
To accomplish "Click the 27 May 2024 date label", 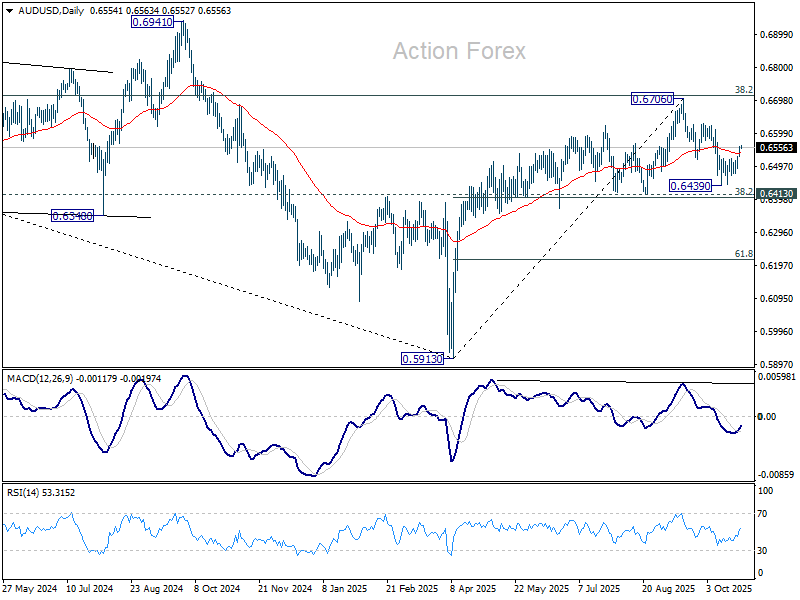I will pos(28,590).
